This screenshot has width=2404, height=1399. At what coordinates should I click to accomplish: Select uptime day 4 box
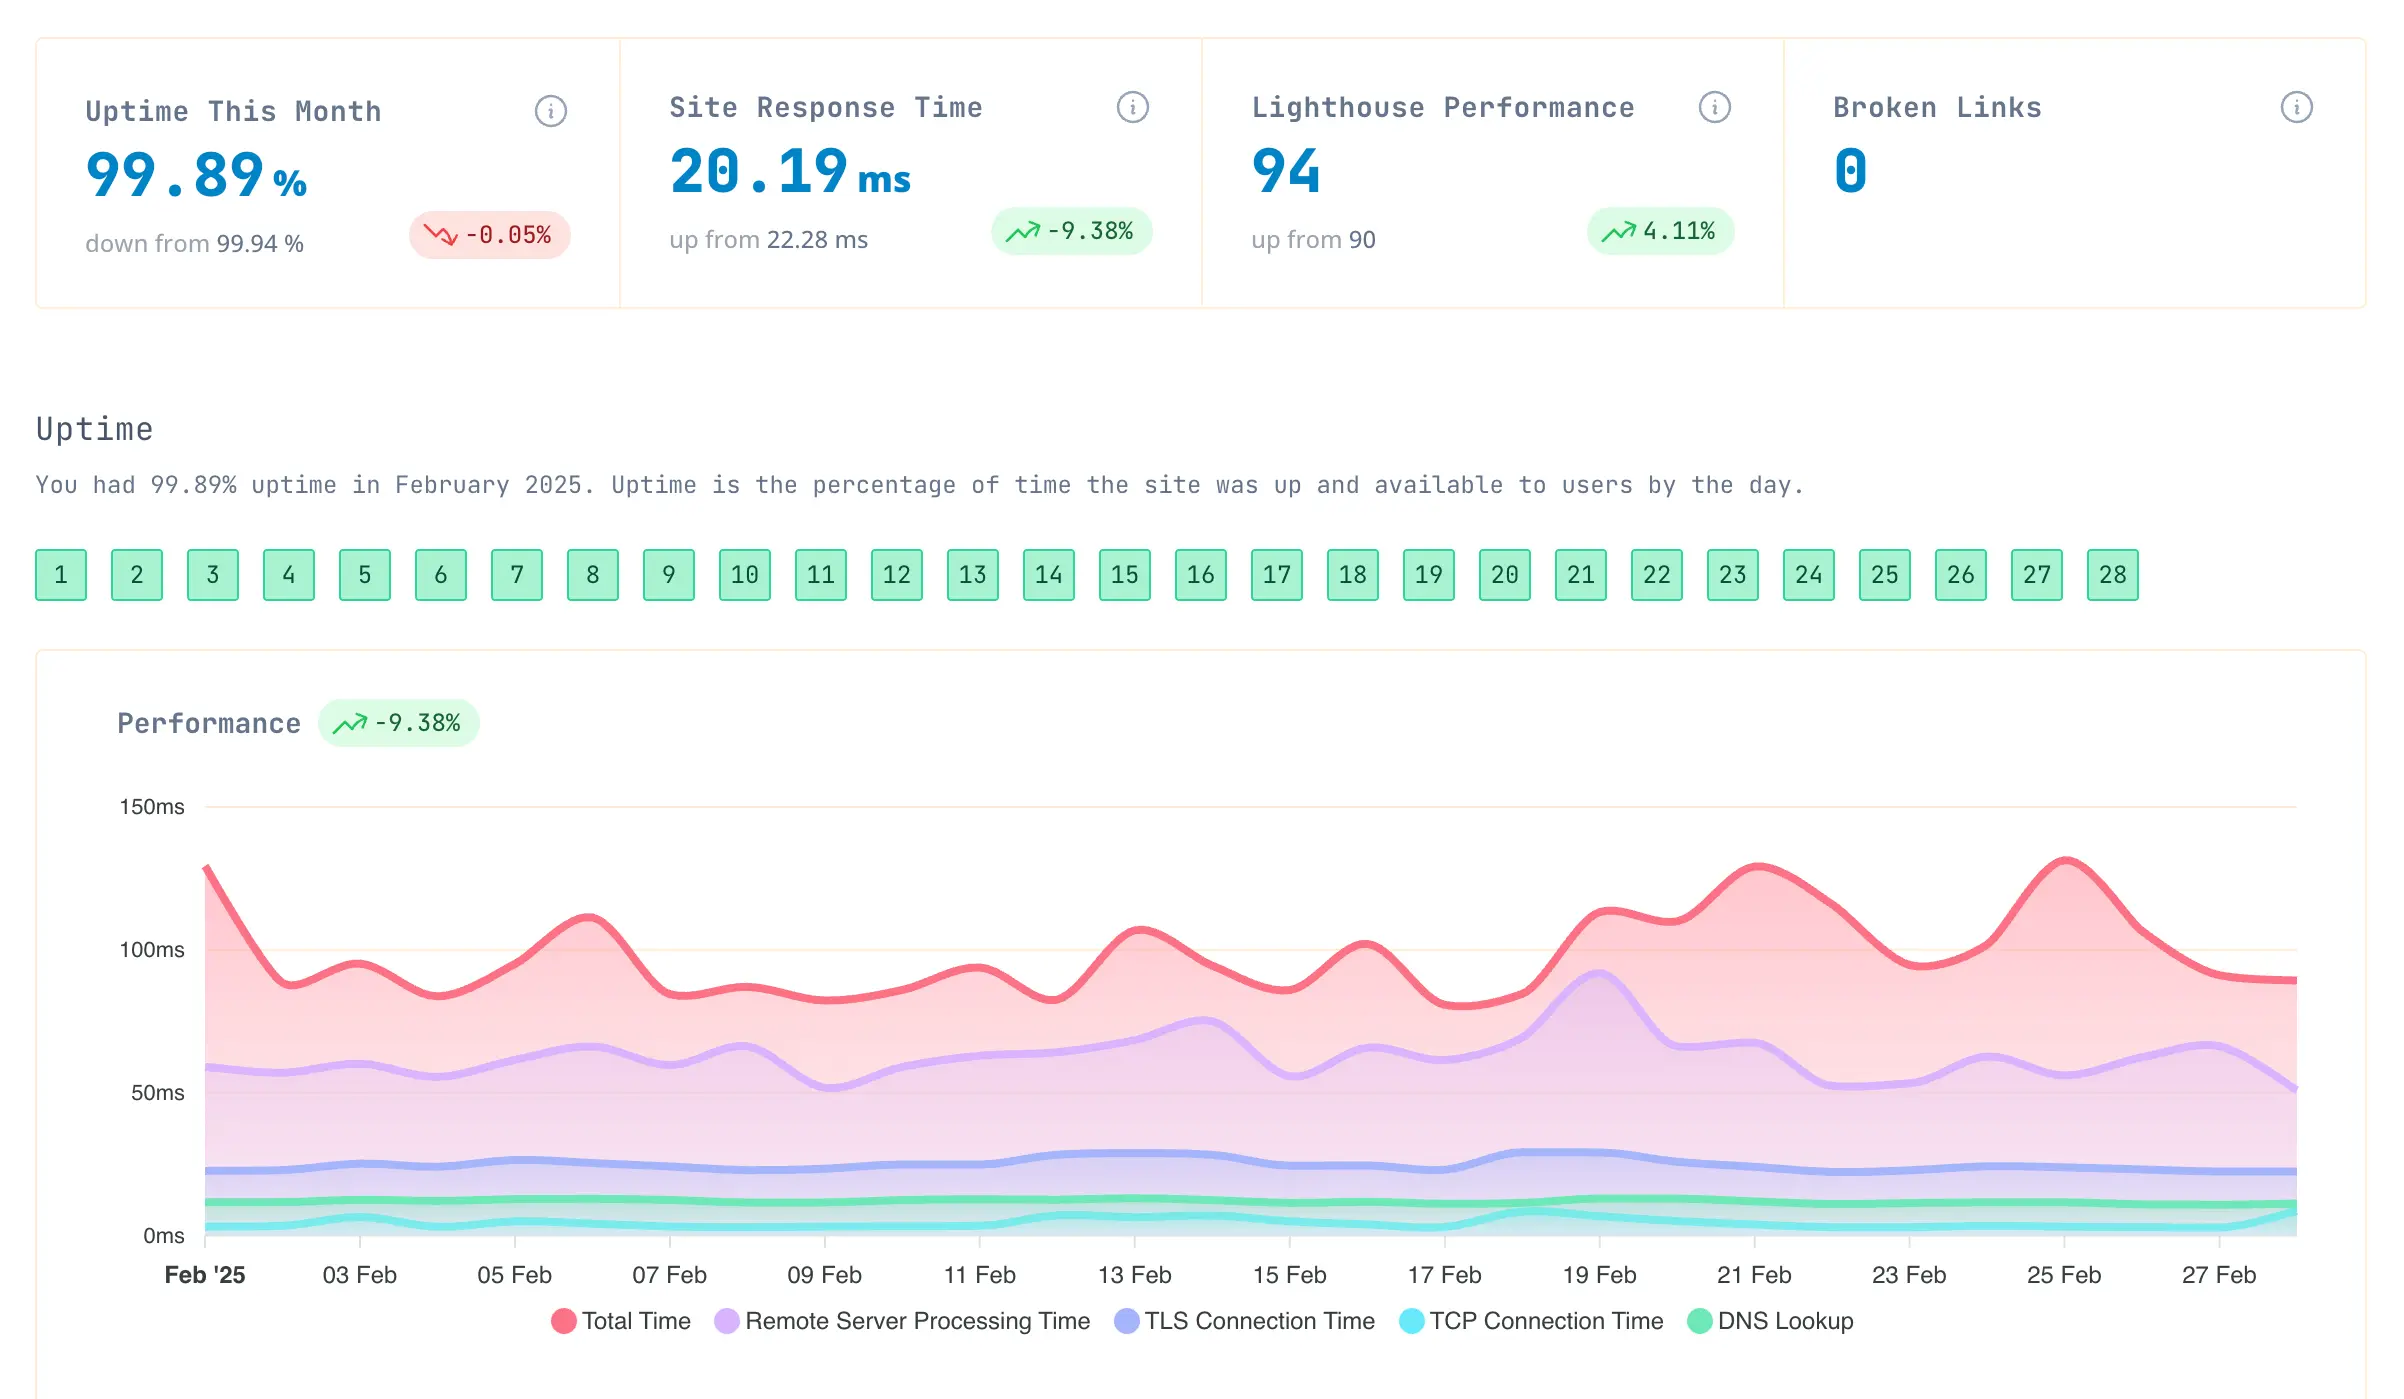289,575
